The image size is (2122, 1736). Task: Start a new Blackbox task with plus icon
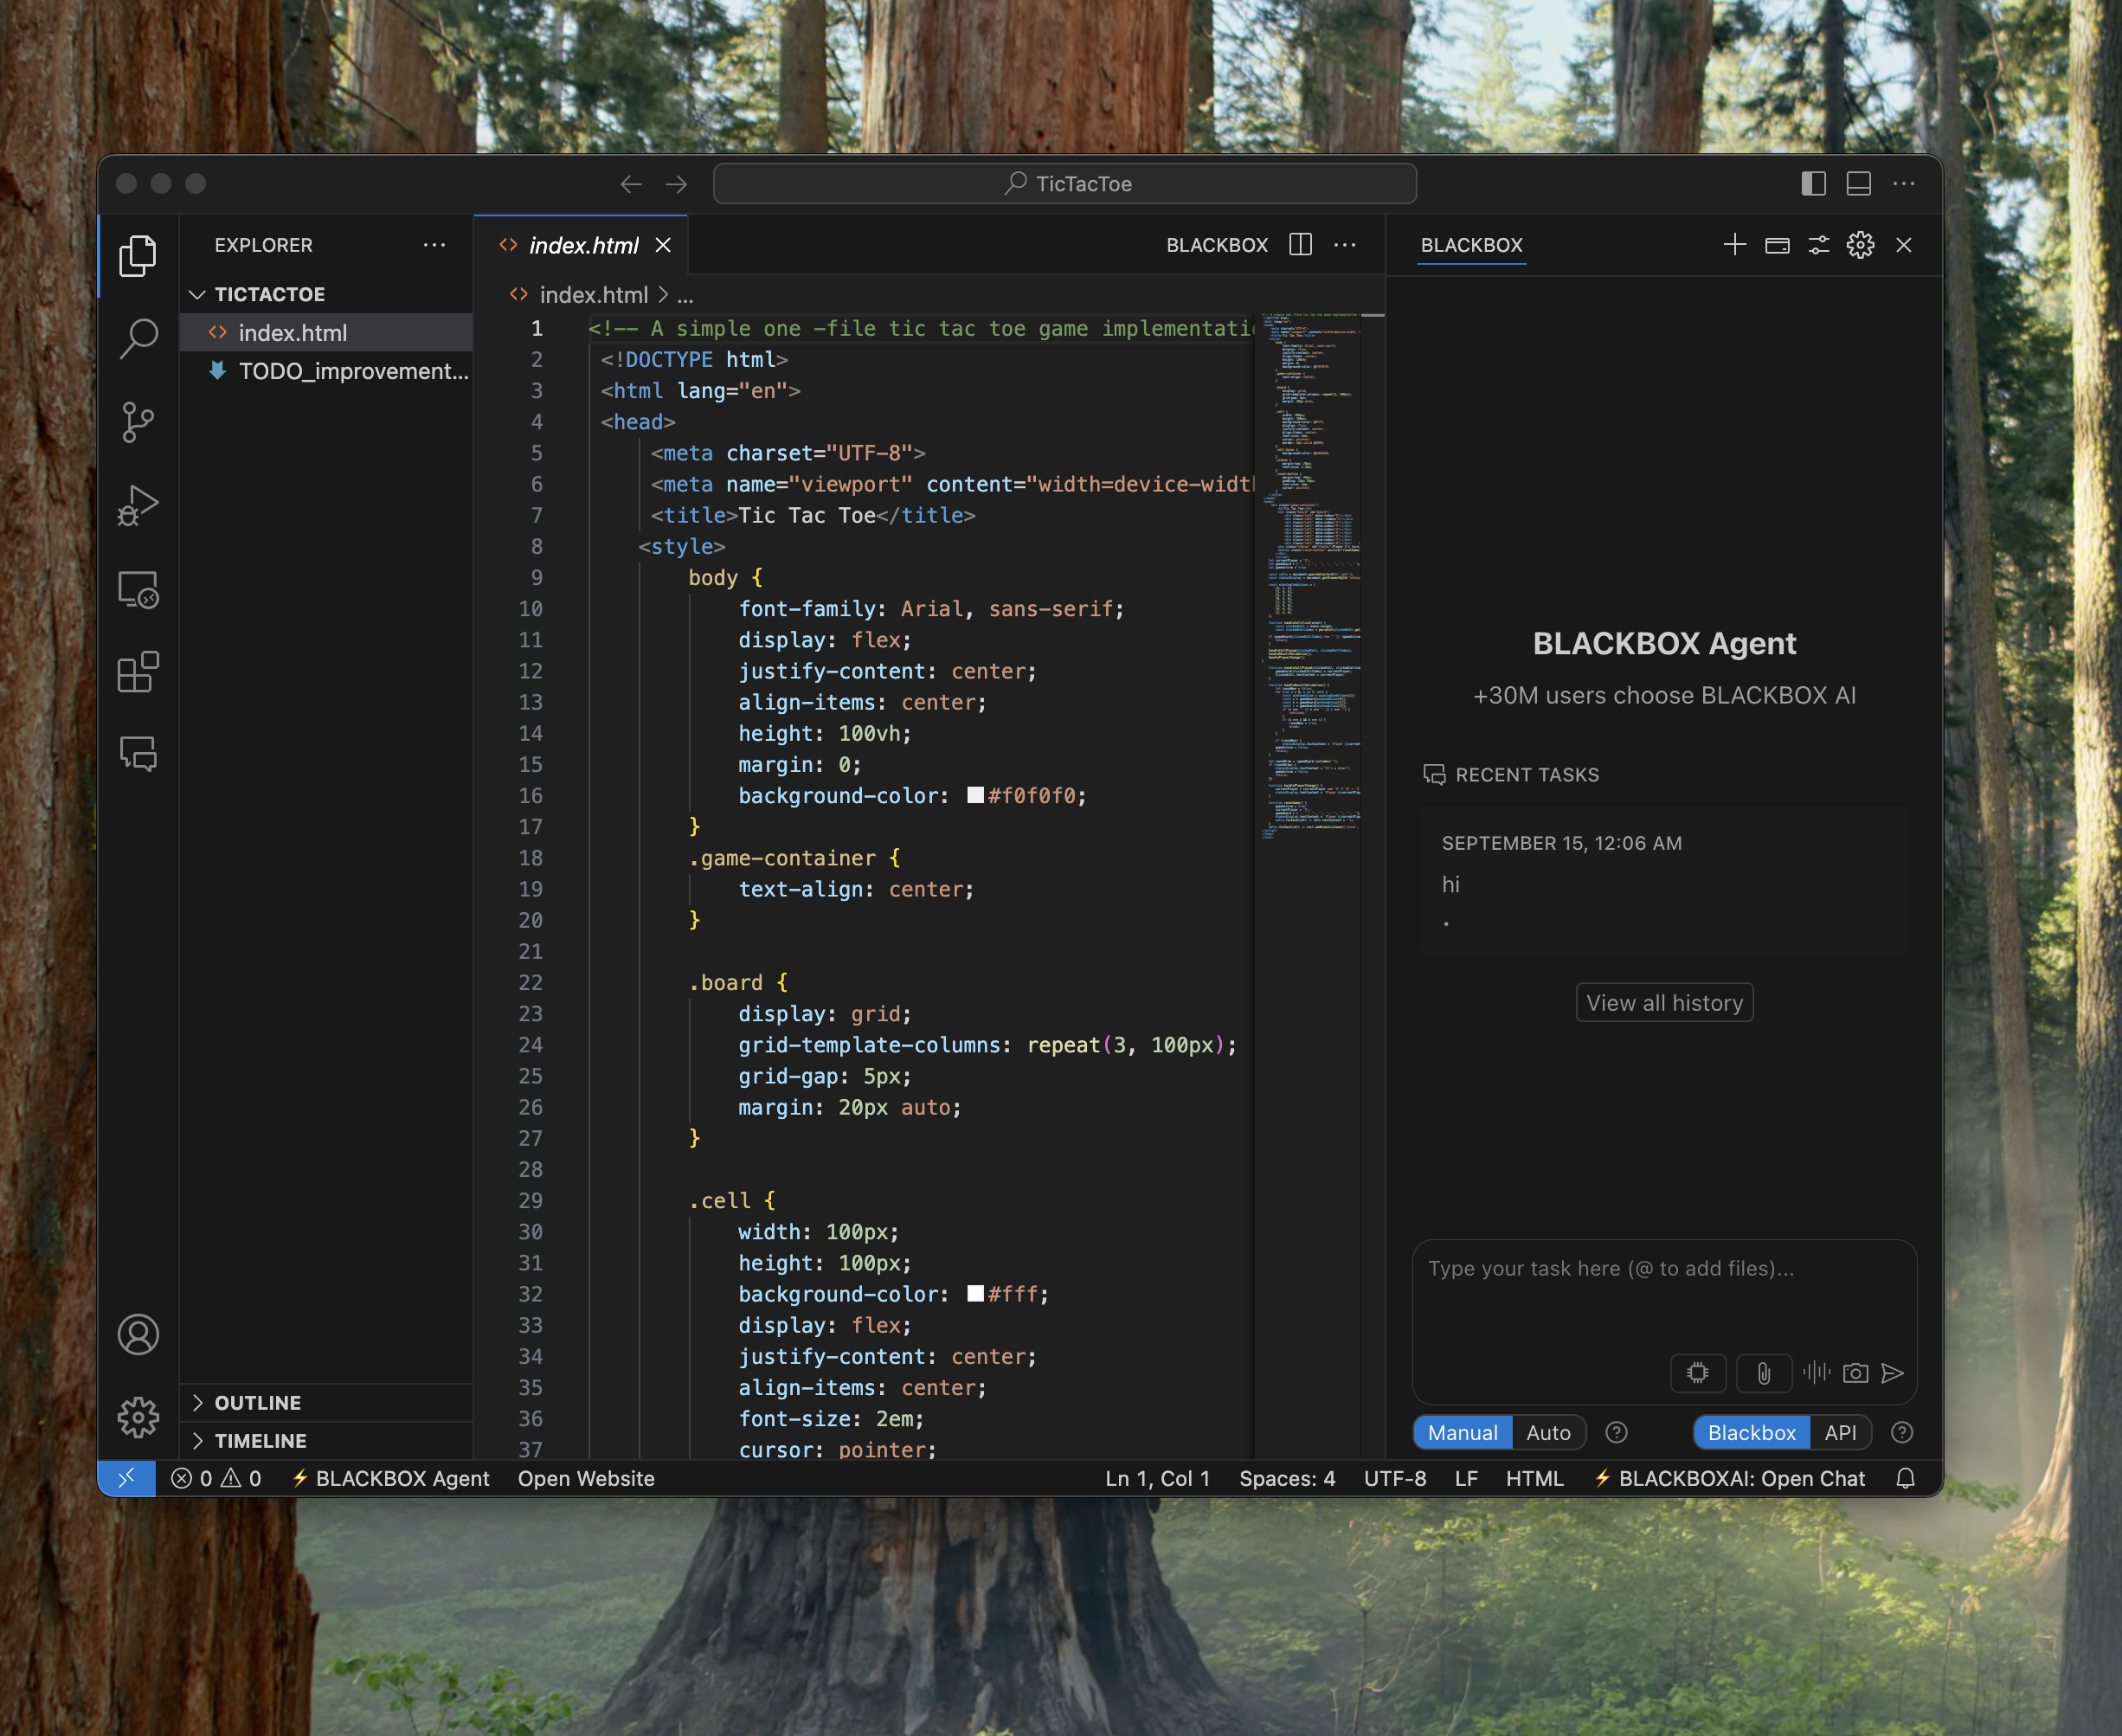pyautogui.click(x=1735, y=245)
